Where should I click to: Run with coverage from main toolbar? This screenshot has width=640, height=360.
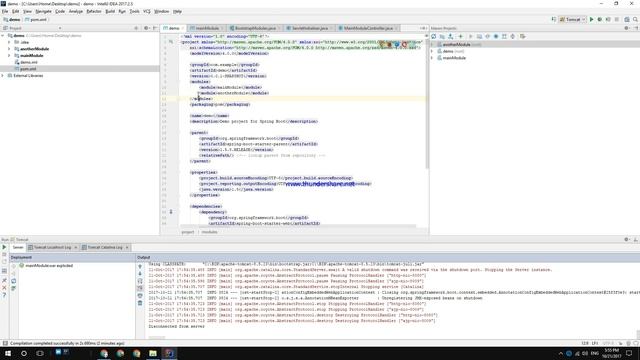tap(608, 19)
